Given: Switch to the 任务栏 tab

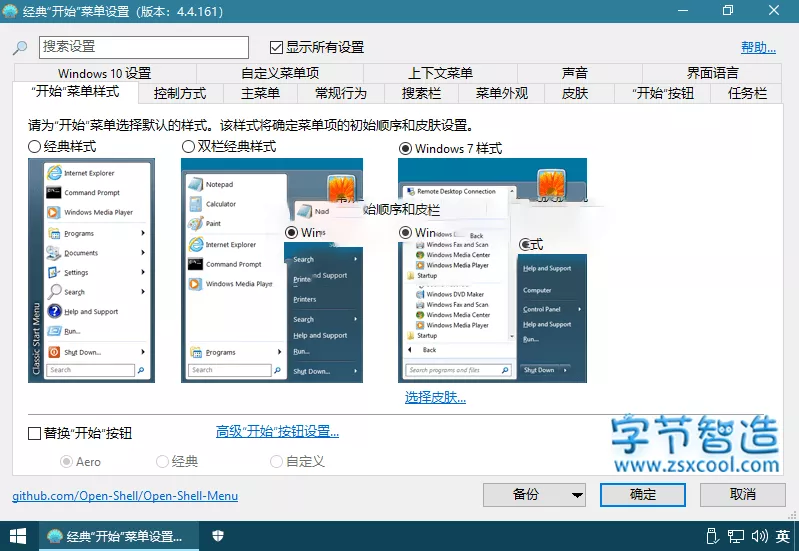Looking at the screenshot, I should point(747,93).
